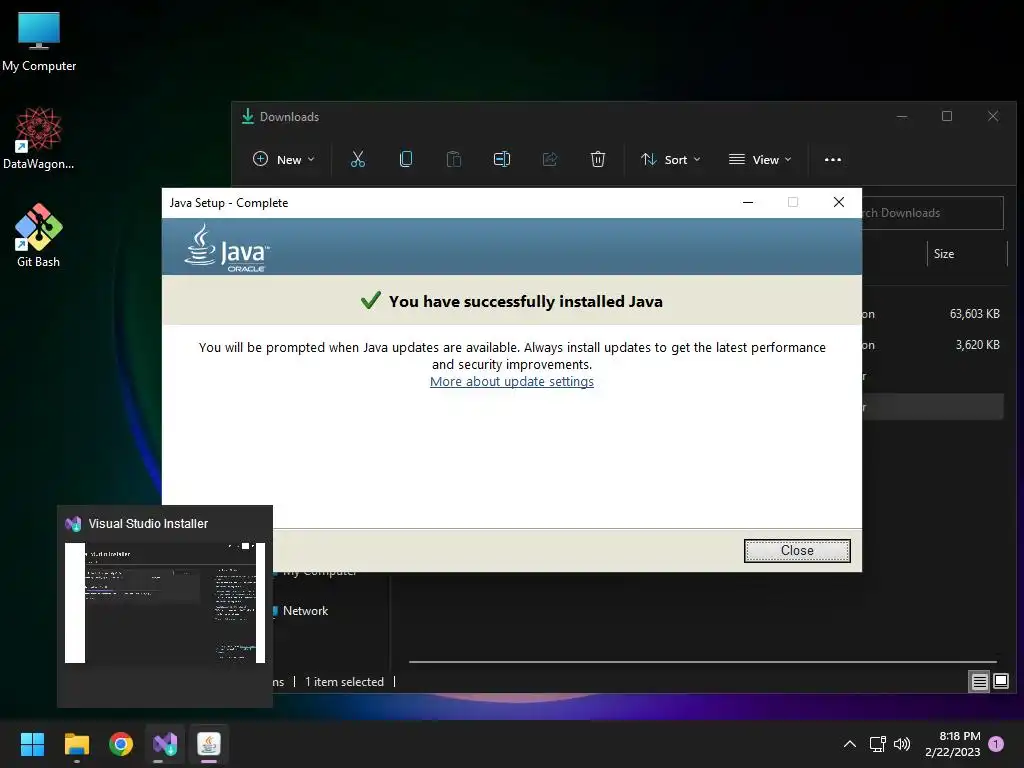This screenshot has width=1024, height=768.
Task: Select the Git Bash desktop shortcut
Action: click(x=39, y=236)
